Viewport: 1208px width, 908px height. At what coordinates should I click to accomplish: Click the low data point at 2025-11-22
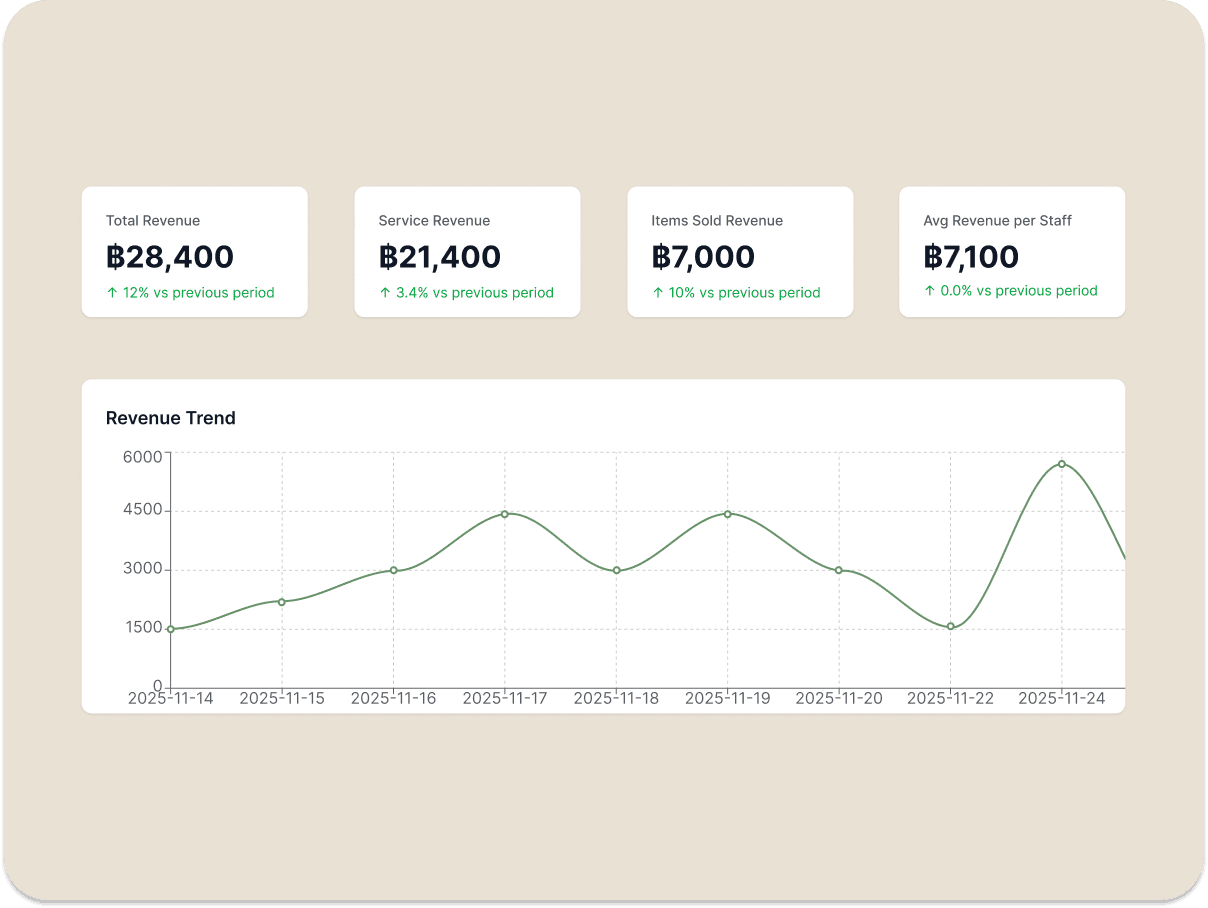coord(950,625)
